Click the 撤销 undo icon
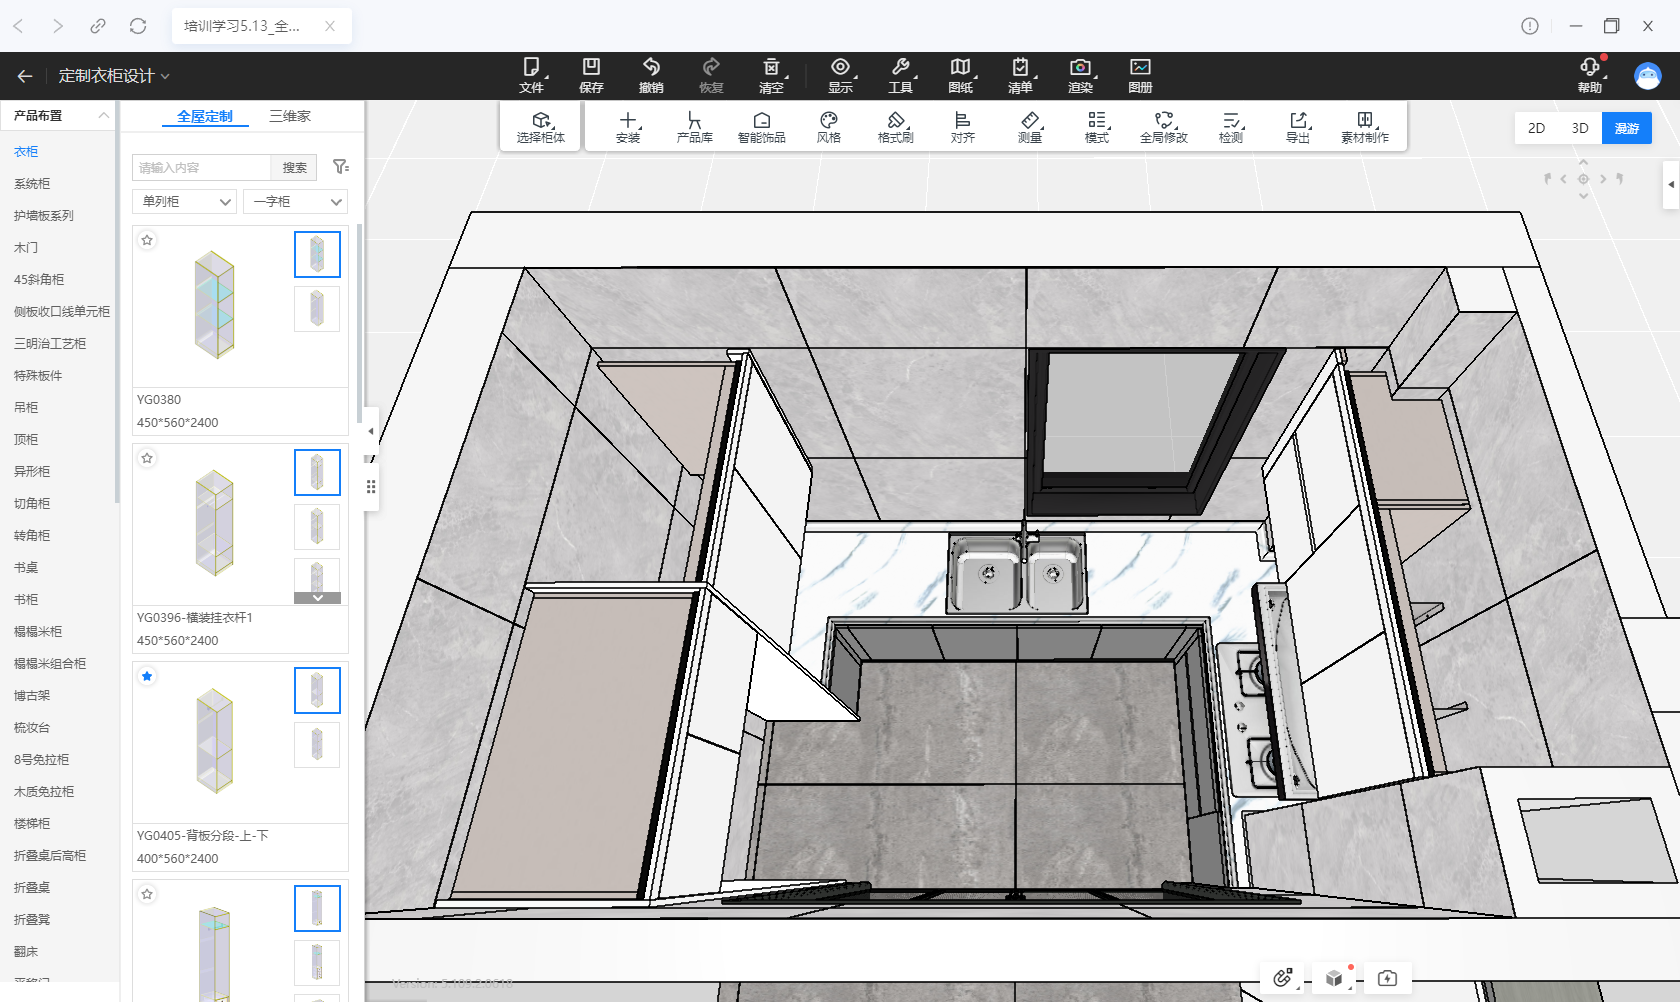Viewport: 1680px width, 1002px height. coord(651,75)
